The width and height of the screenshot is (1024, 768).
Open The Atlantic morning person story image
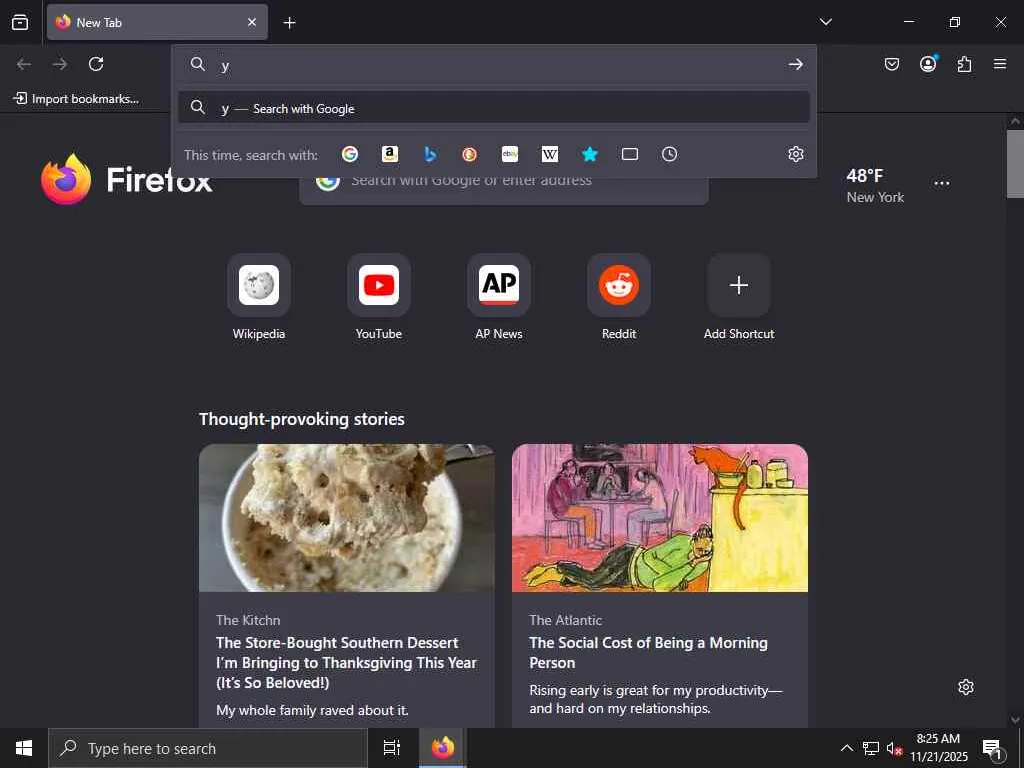660,518
